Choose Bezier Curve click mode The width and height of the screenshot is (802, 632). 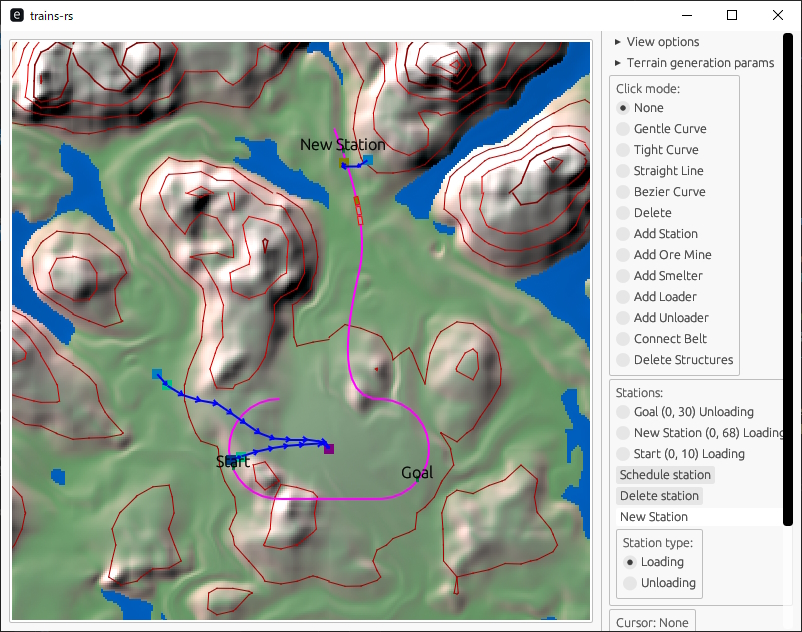pyautogui.click(x=661, y=192)
